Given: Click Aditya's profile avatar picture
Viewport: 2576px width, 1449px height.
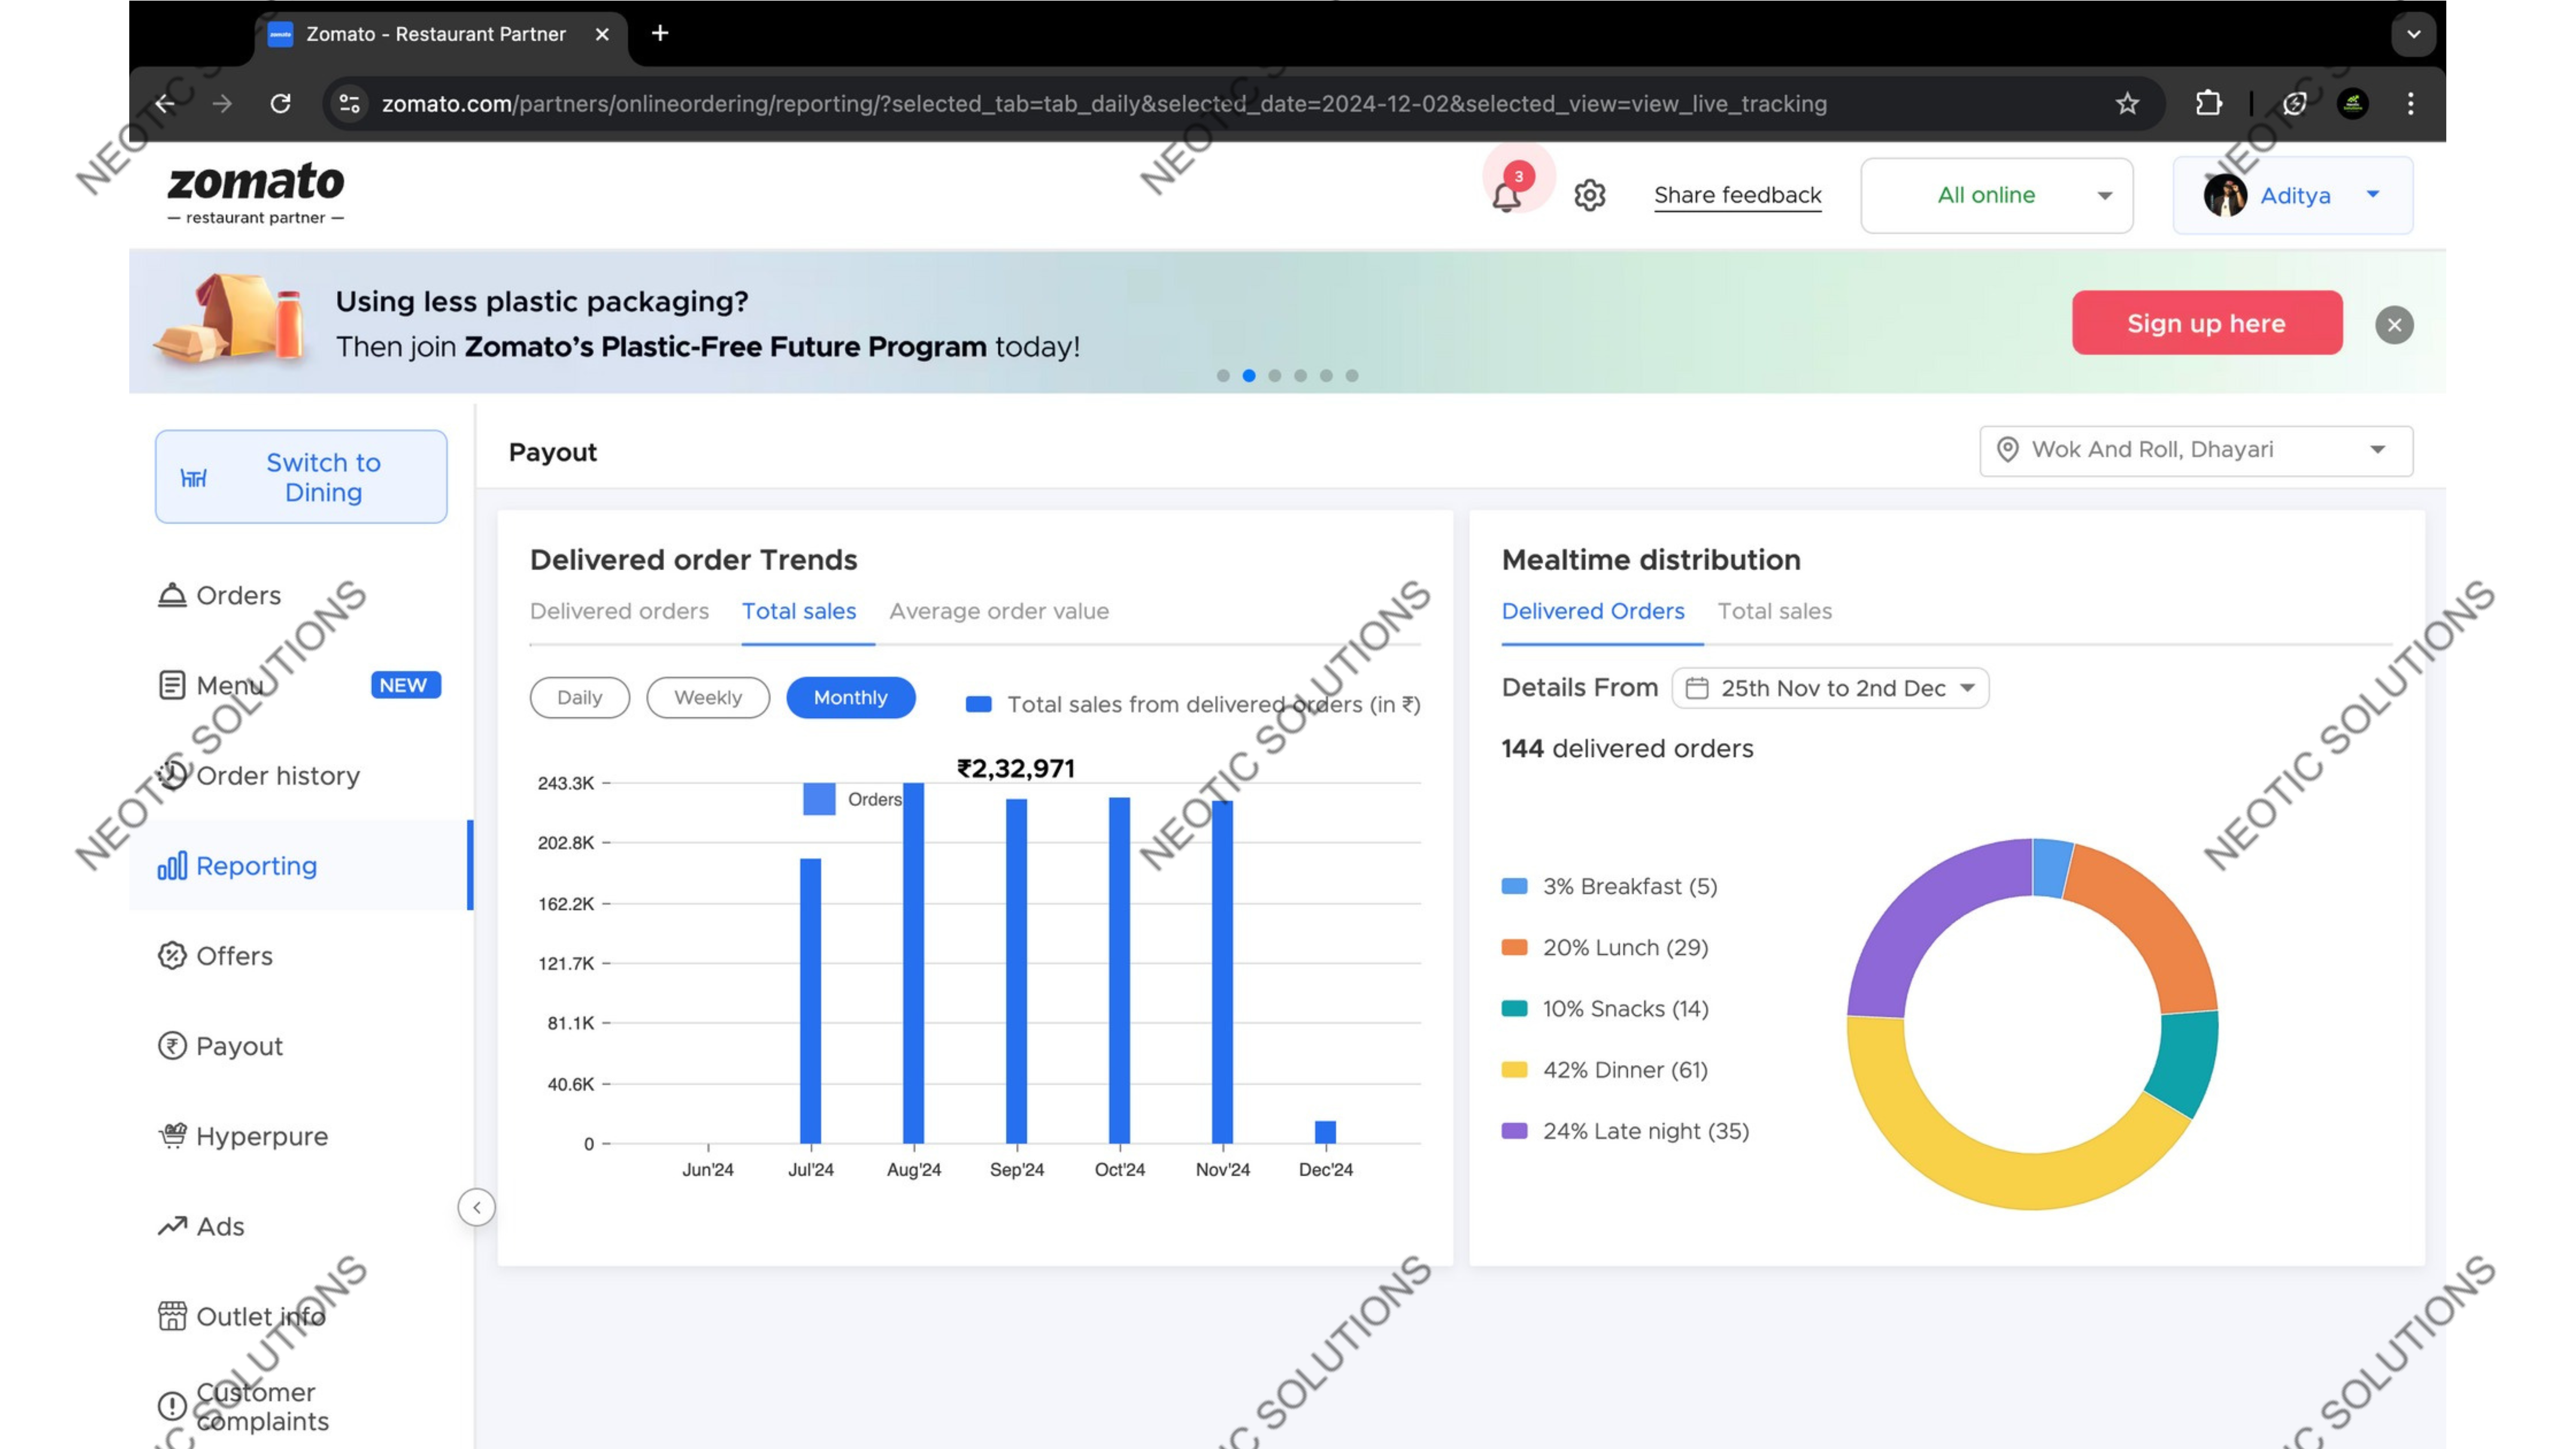Looking at the screenshot, I should point(2225,195).
